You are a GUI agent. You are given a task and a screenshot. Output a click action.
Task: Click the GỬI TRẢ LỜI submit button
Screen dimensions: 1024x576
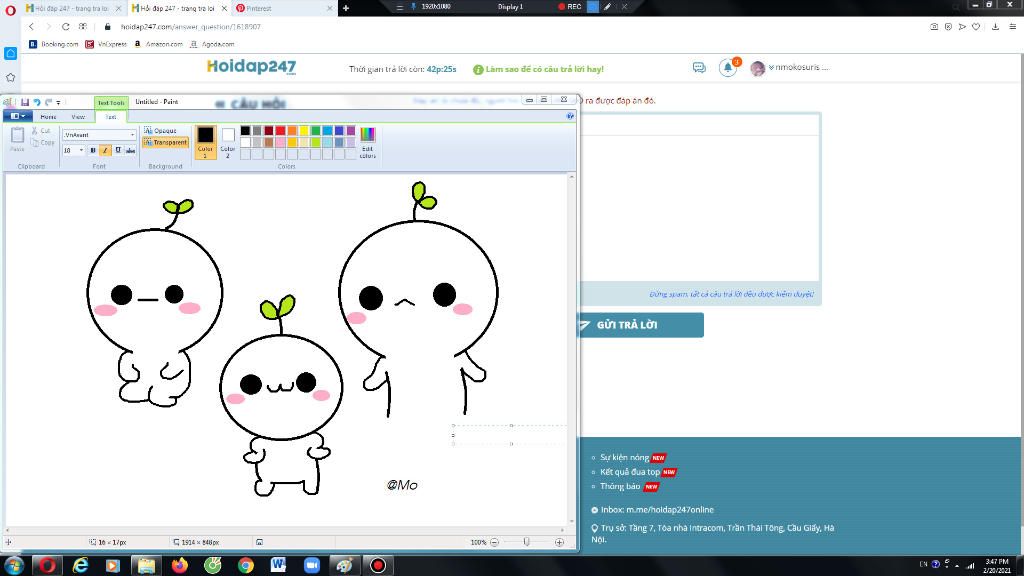(x=639, y=325)
